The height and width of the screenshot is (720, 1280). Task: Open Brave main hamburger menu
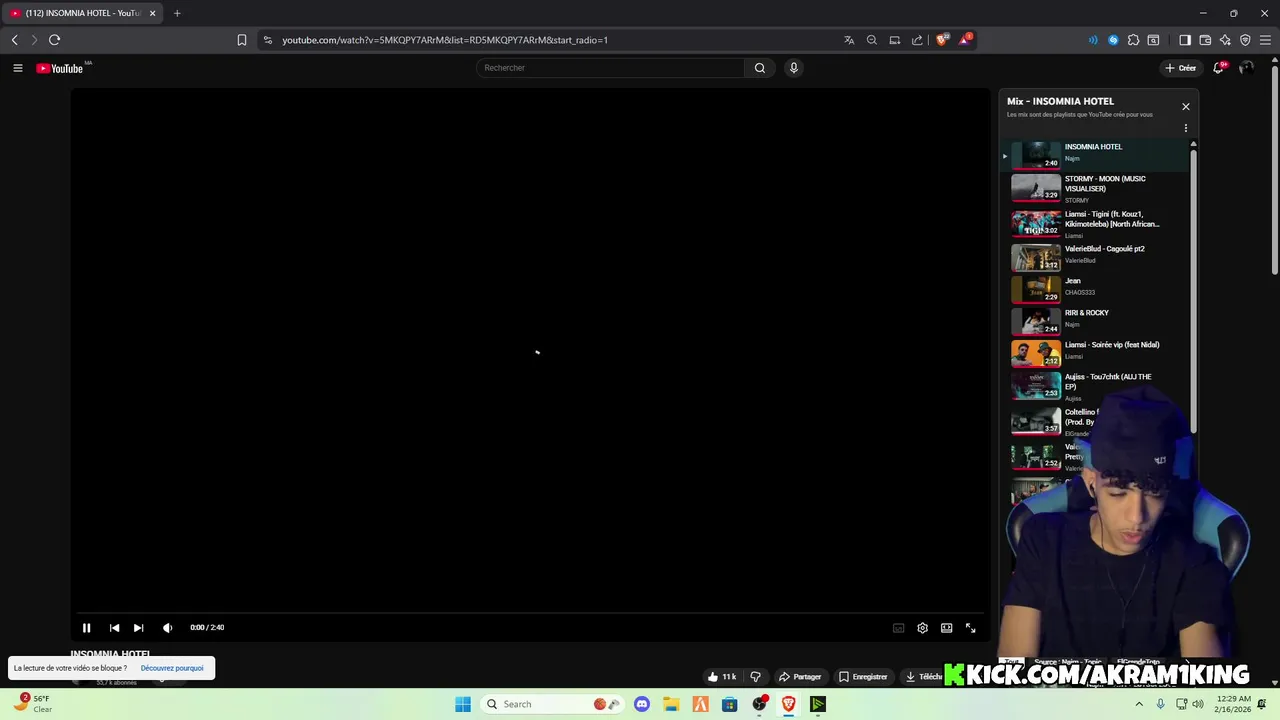pyautogui.click(x=1265, y=40)
